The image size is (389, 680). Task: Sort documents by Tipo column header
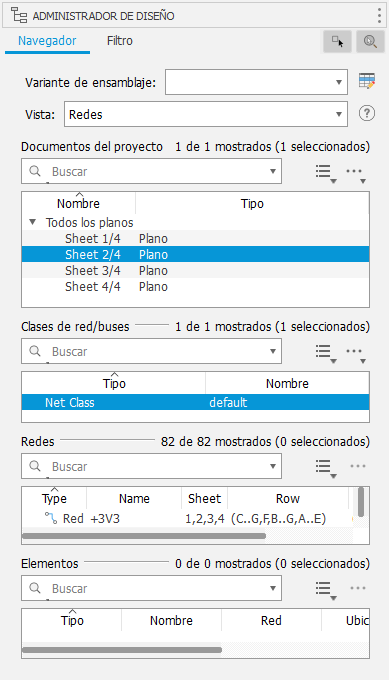click(252, 203)
